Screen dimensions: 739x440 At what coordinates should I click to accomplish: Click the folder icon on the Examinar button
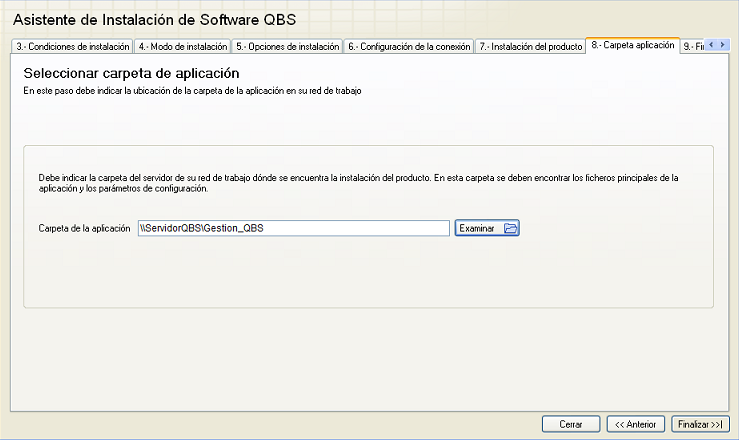(510, 228)
